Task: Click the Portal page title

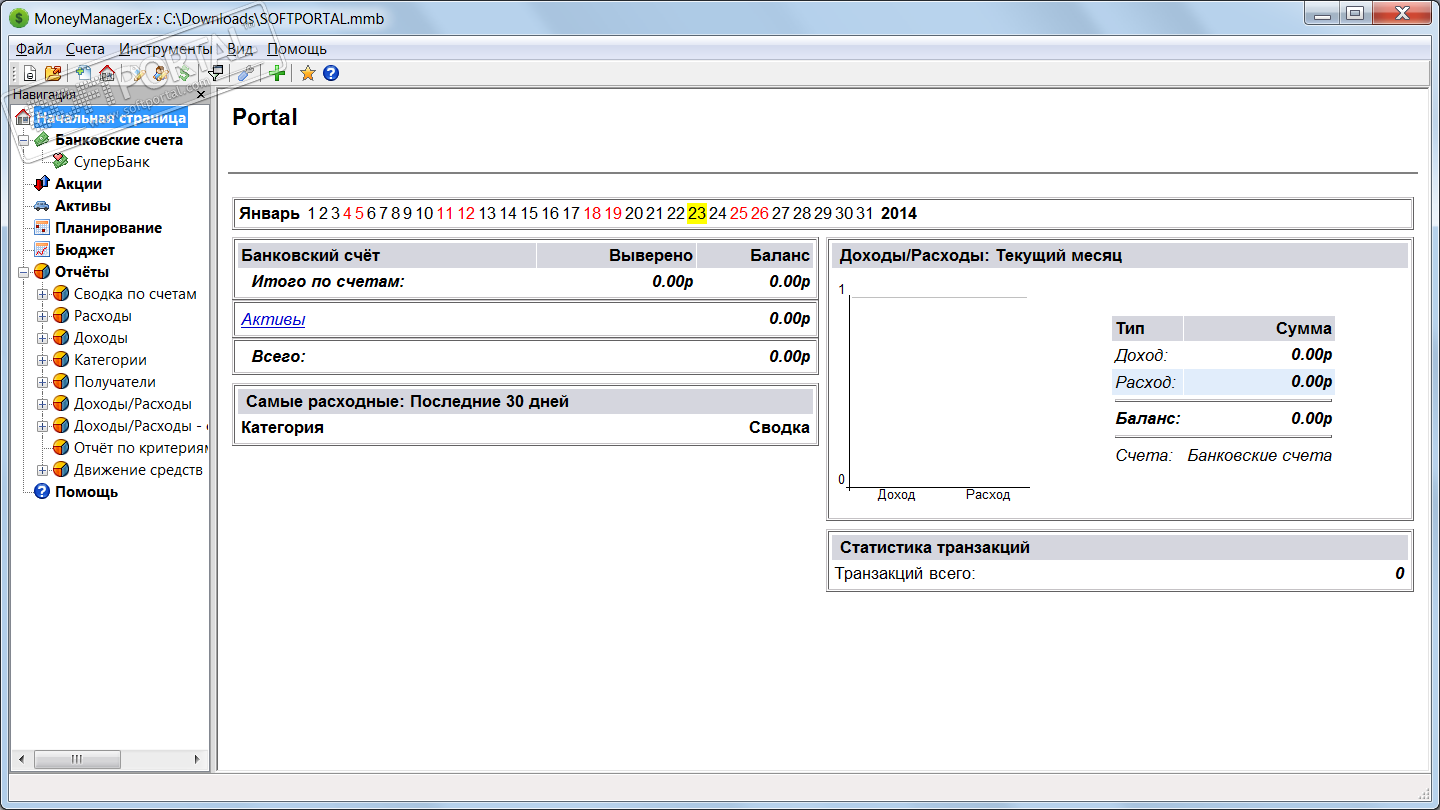Action: pos(265,117)
